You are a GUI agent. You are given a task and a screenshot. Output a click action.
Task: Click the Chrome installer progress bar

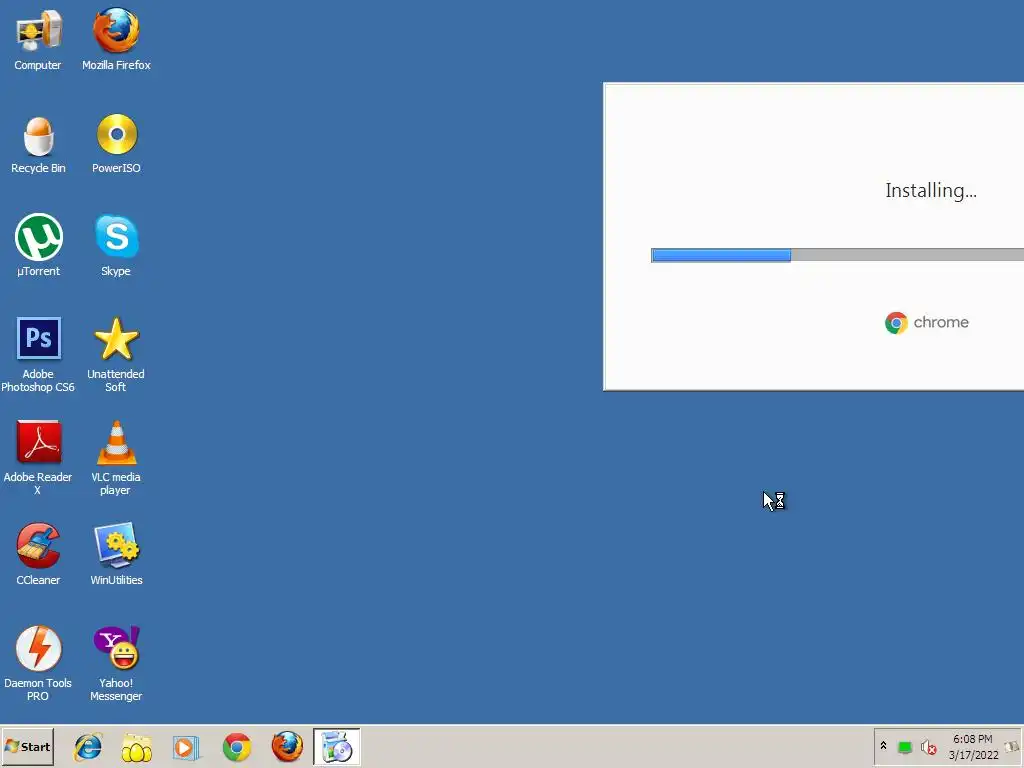point(837,255)
